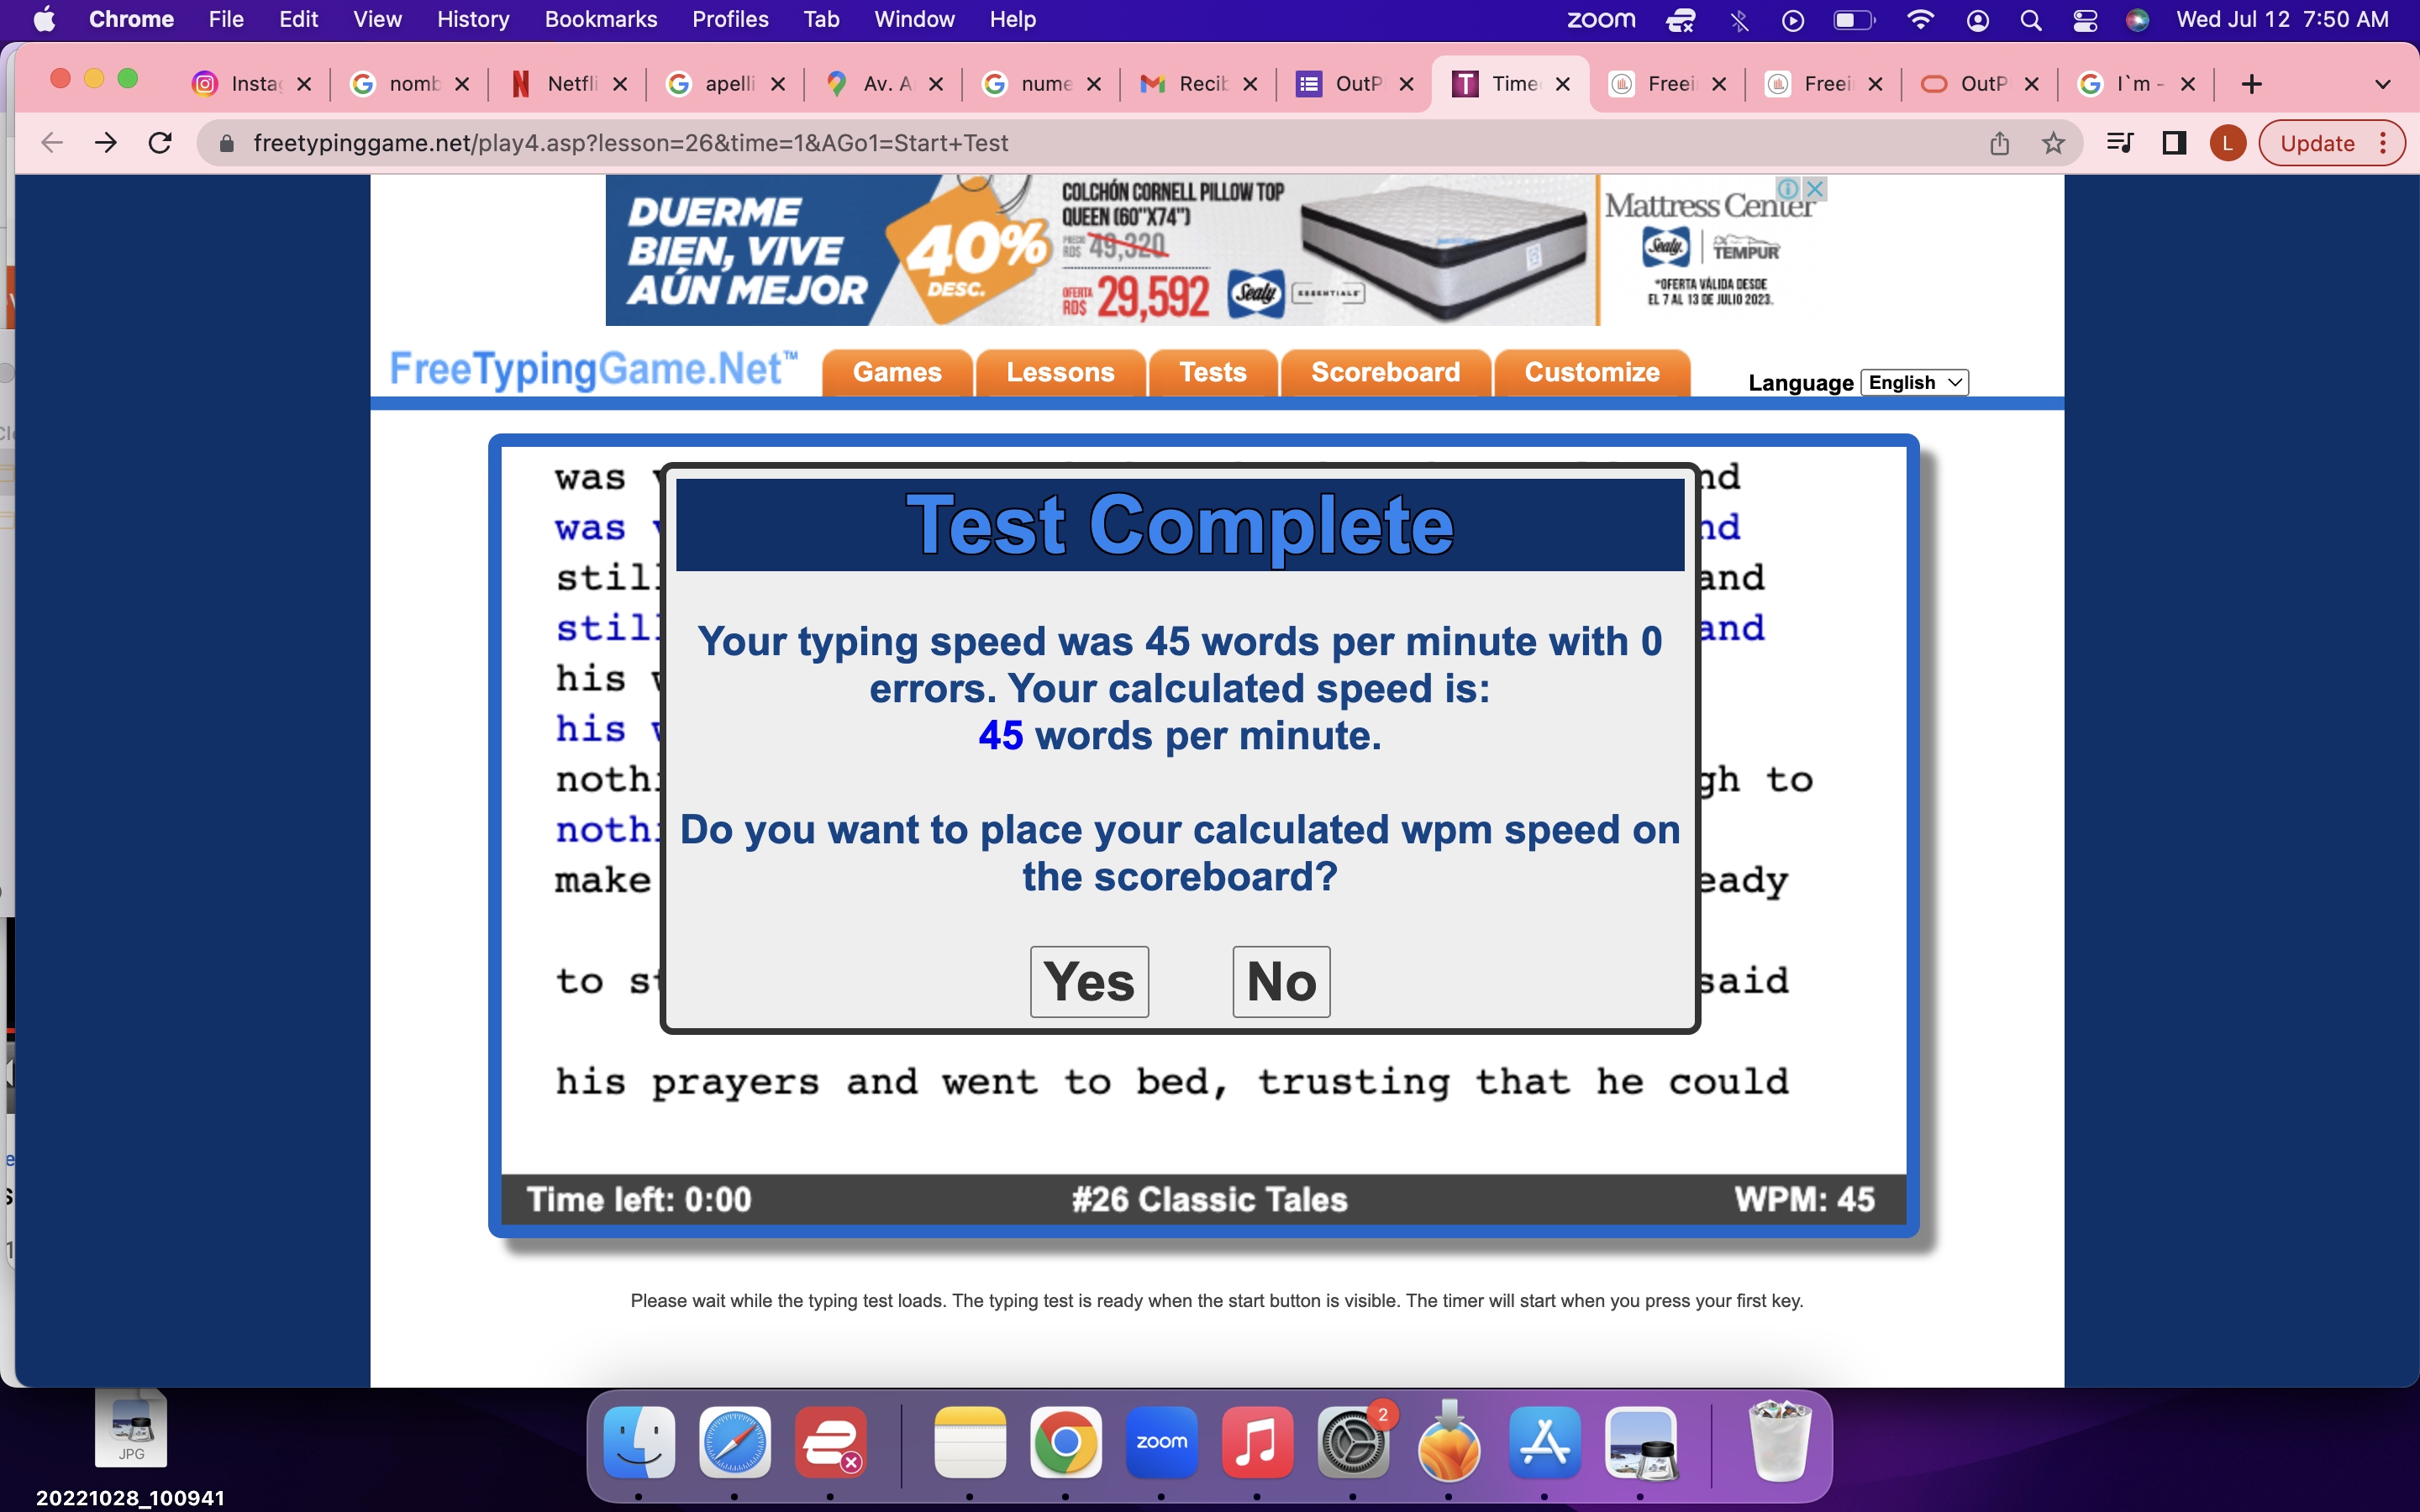Open the new tab plus button
Image resolution: width=2420 pixels, height=1512 pixels.
pyautogui.click(x=2251, y=84)
